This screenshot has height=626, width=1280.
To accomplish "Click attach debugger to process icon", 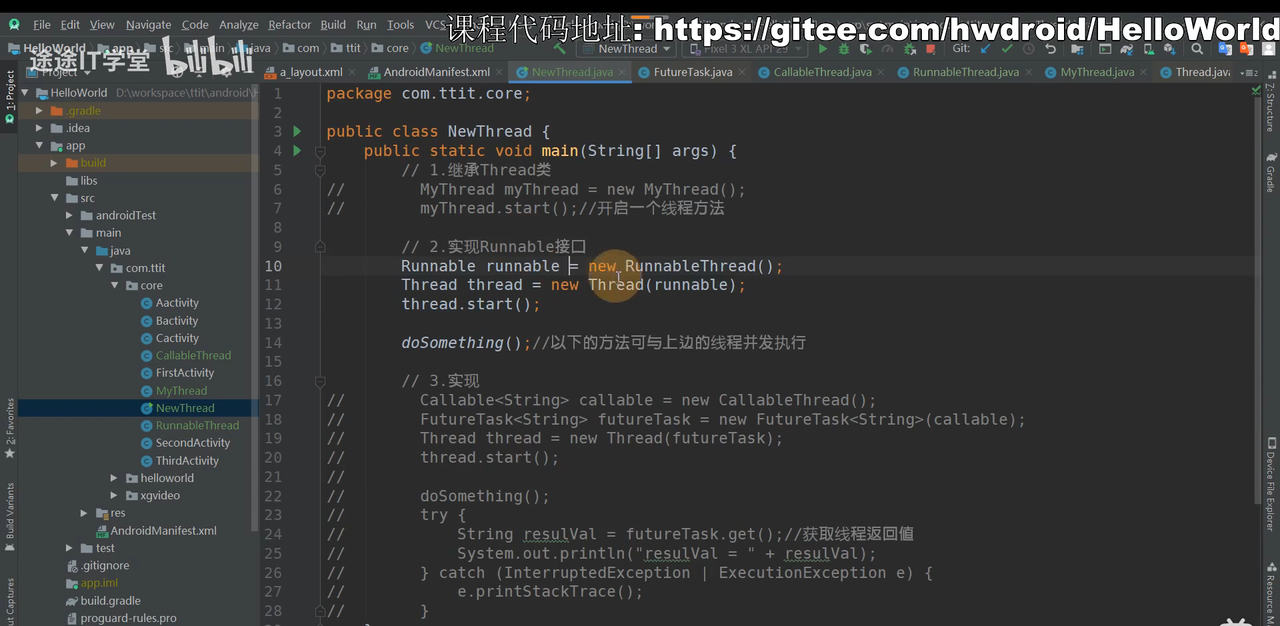I will pos(909,48).
